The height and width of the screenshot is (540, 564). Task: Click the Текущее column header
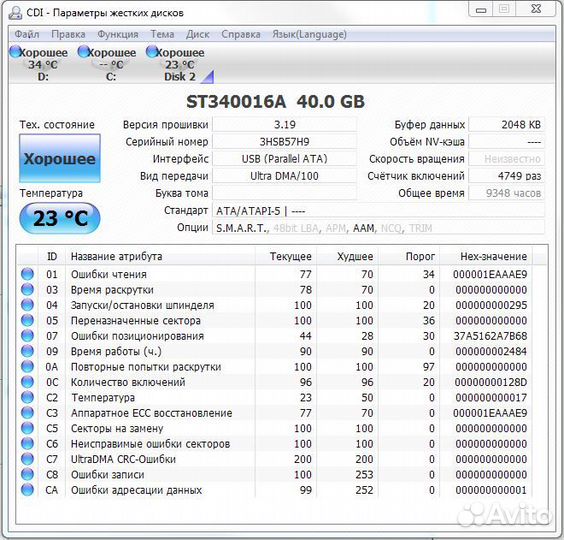(x=286, y=256)
